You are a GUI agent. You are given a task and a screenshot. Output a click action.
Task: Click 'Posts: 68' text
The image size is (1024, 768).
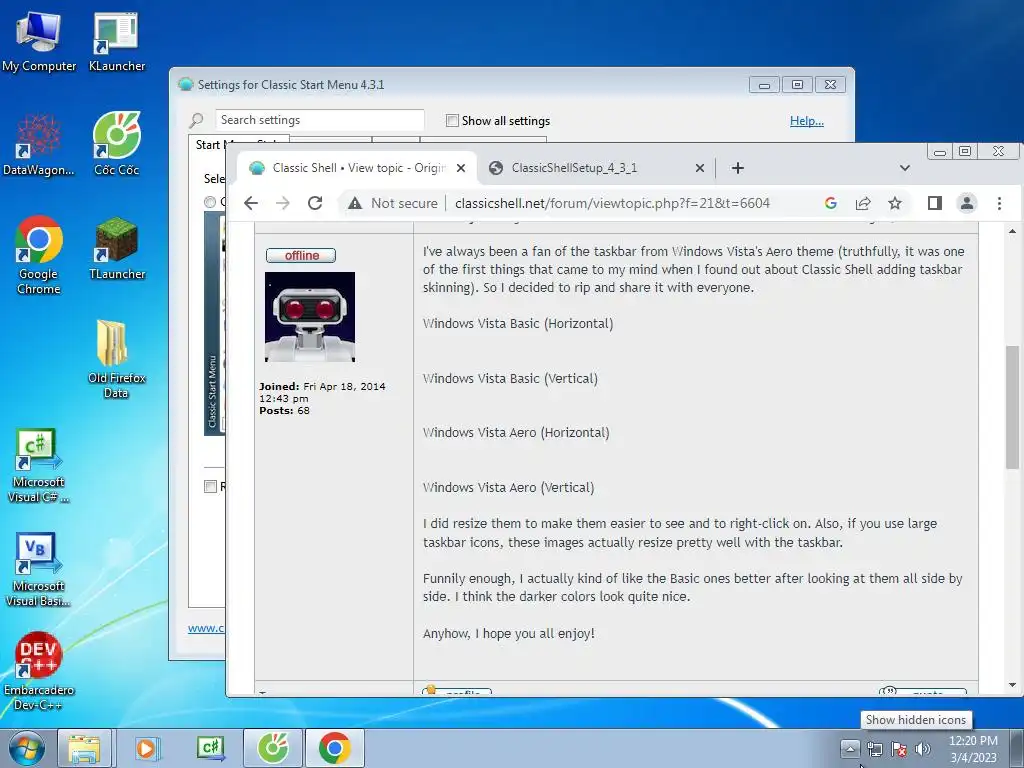[284, 411]
